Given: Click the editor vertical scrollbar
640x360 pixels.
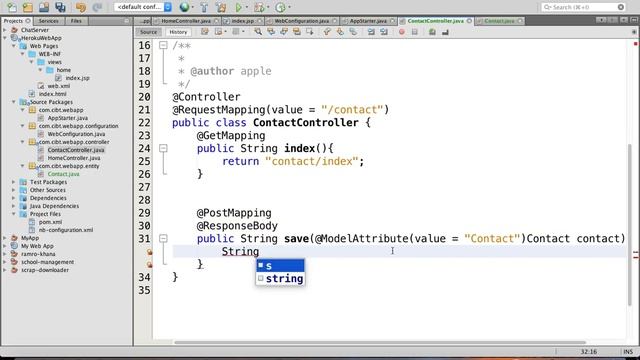Looking at the screenshot, I should 630,224.
